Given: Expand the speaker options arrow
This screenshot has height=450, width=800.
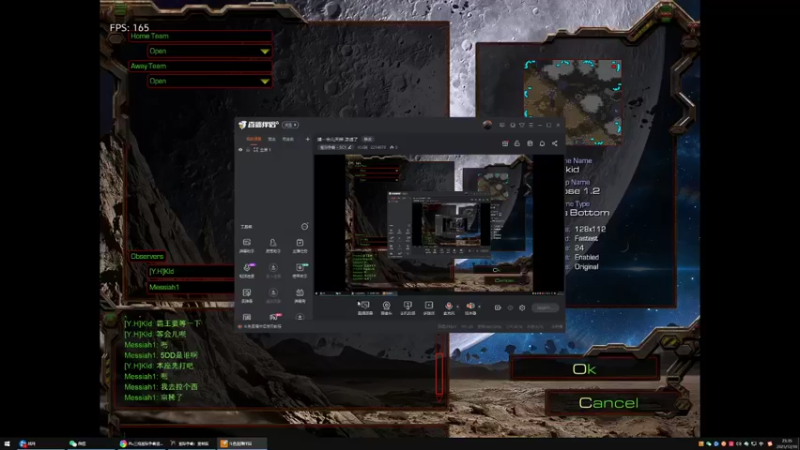Looking at the screenshot, I should [480, 307].
